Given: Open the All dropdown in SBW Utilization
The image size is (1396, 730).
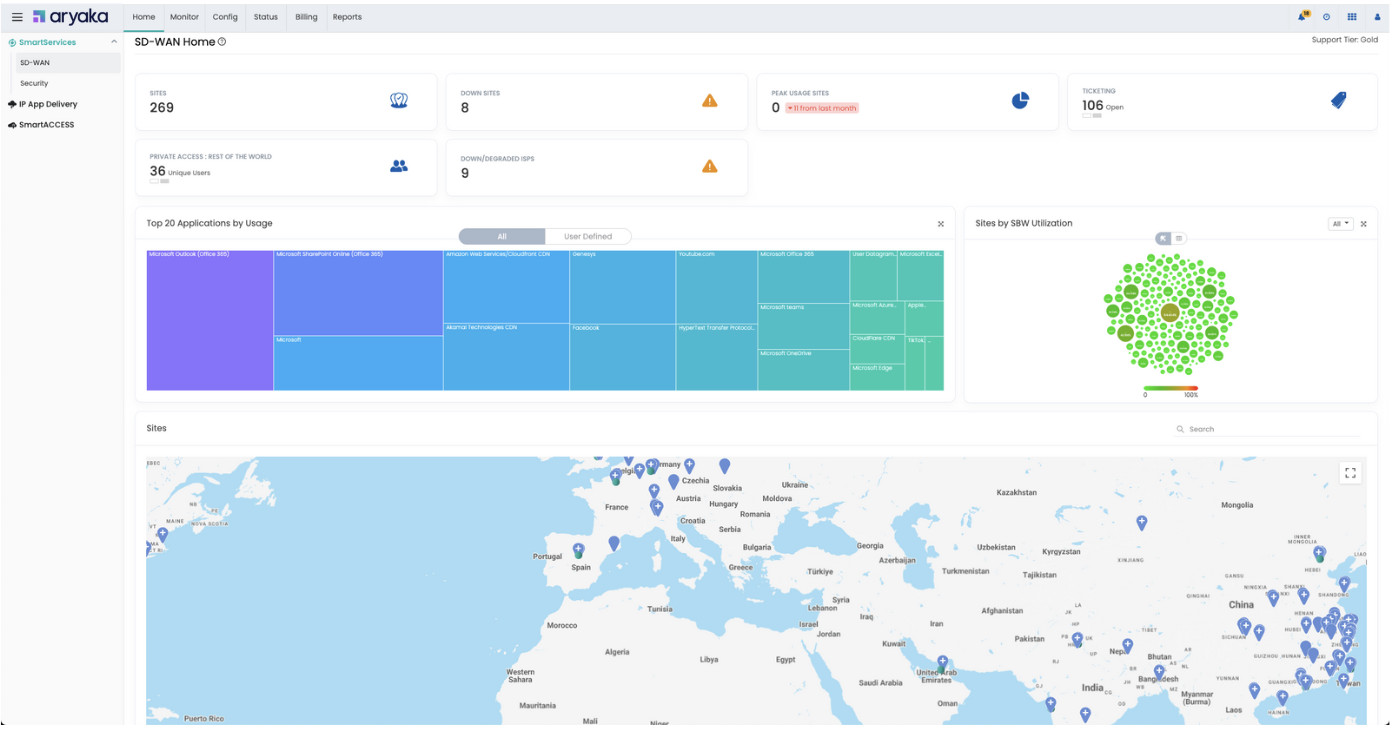Looking at the screenshot, I should coord(1340,224).
